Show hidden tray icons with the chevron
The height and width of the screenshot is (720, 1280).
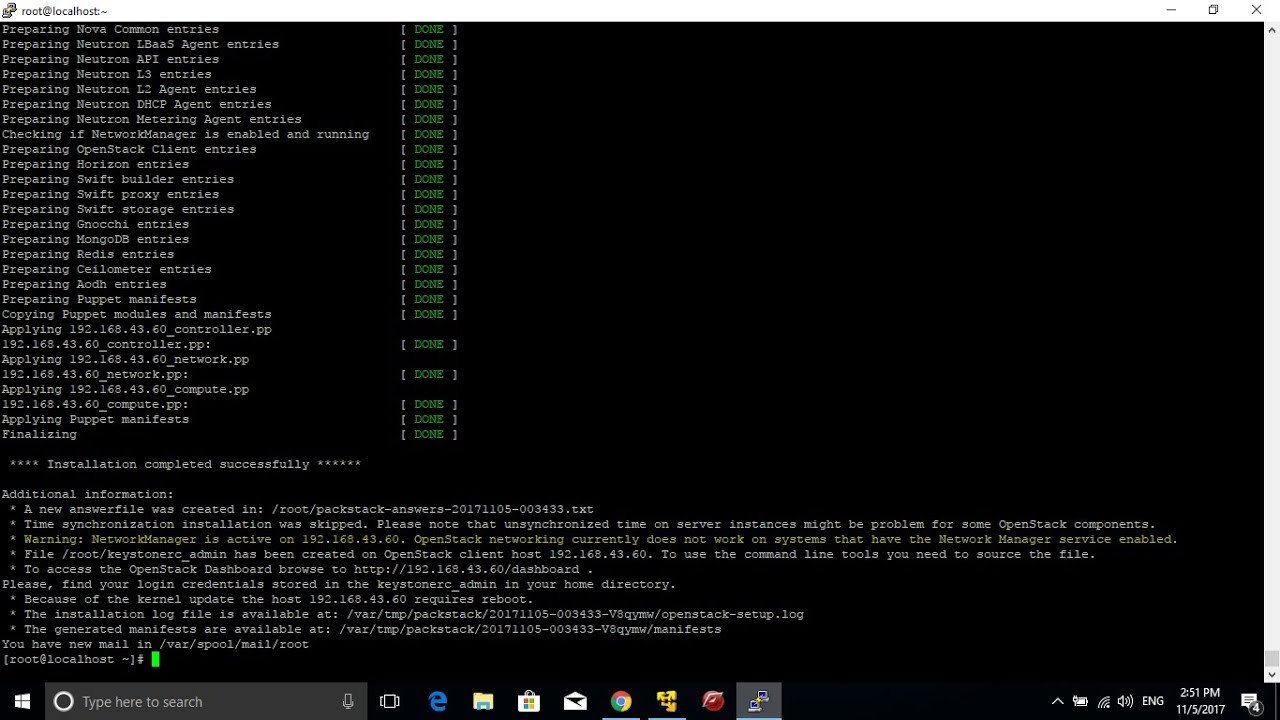pos(1057,702)
